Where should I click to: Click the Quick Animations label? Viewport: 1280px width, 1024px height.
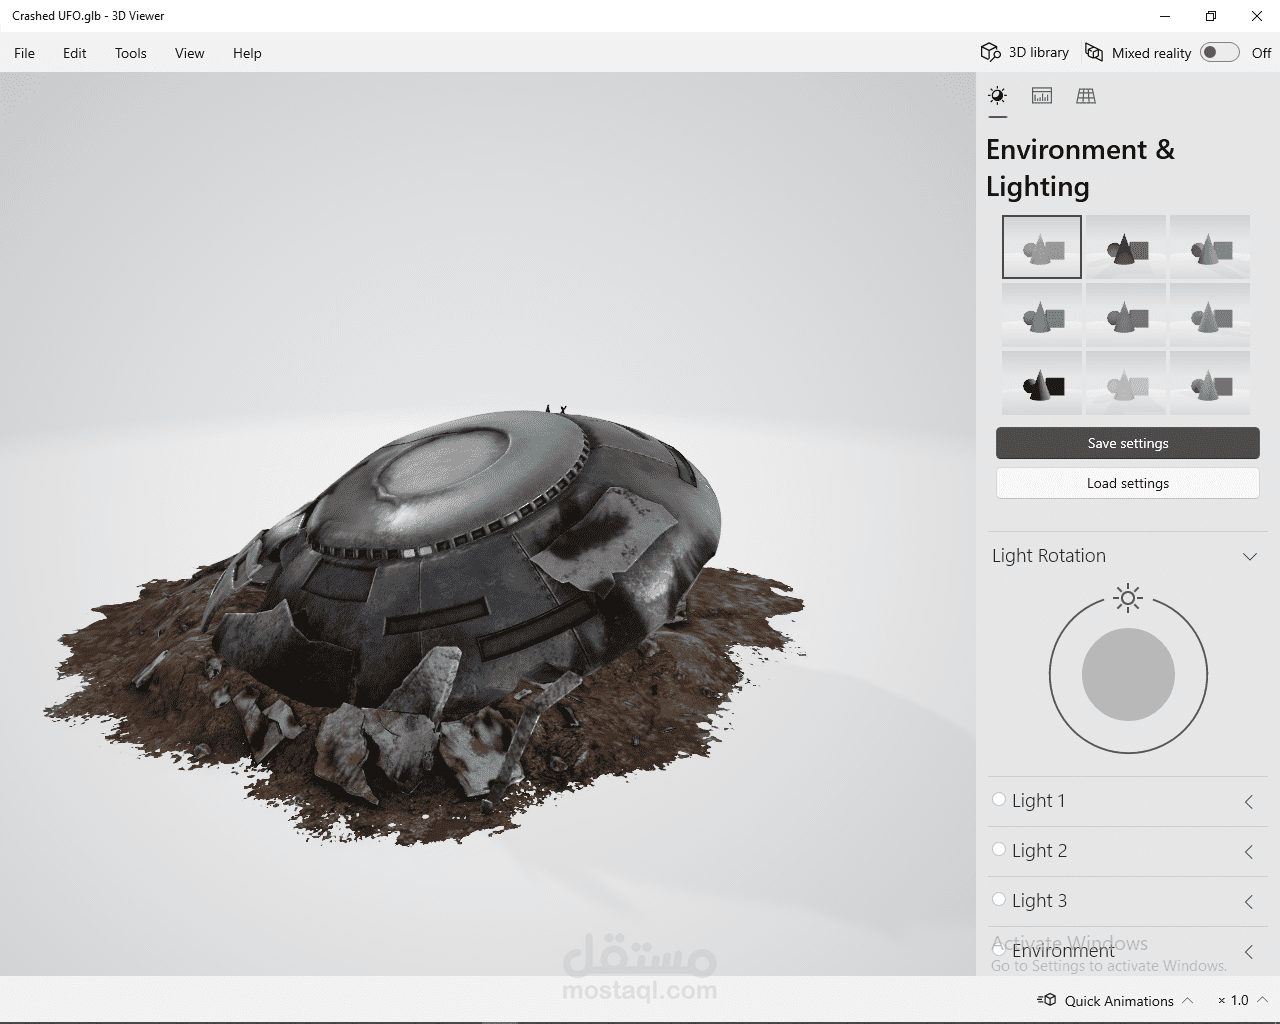point(1119,1001)
